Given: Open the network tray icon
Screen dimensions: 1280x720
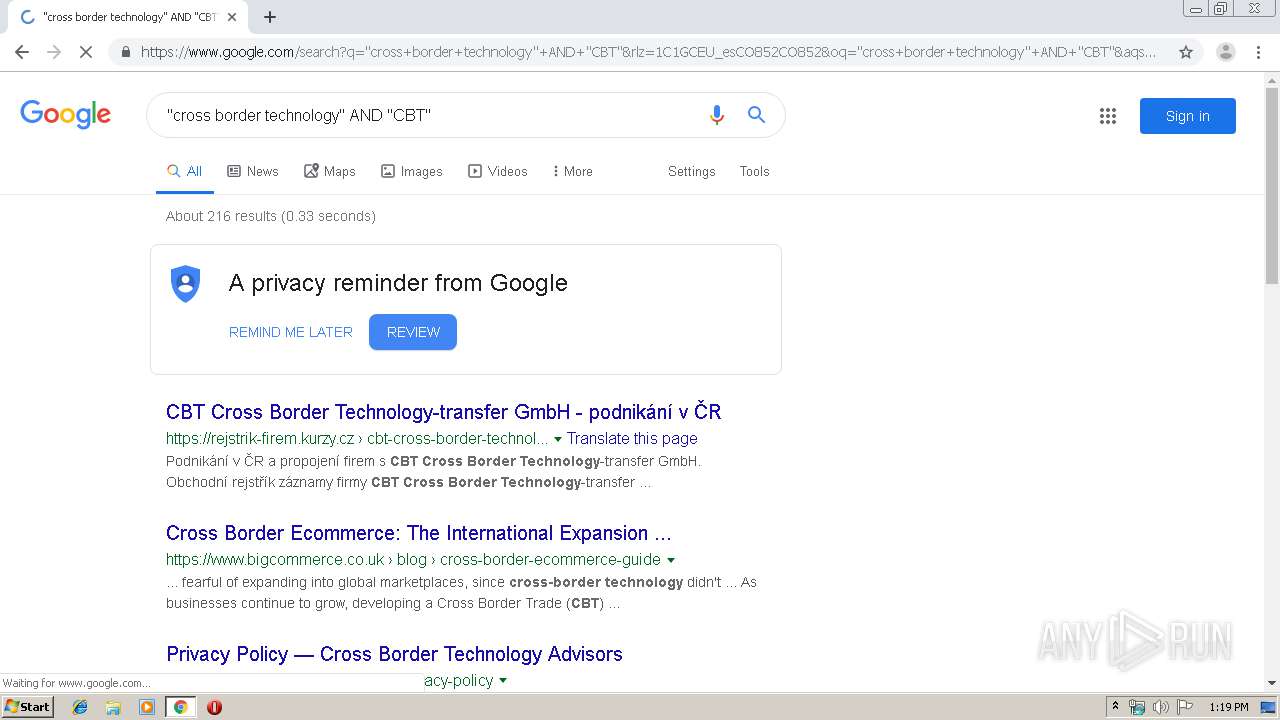Looking at the screenshot, I should click(x=1137, y=707).
